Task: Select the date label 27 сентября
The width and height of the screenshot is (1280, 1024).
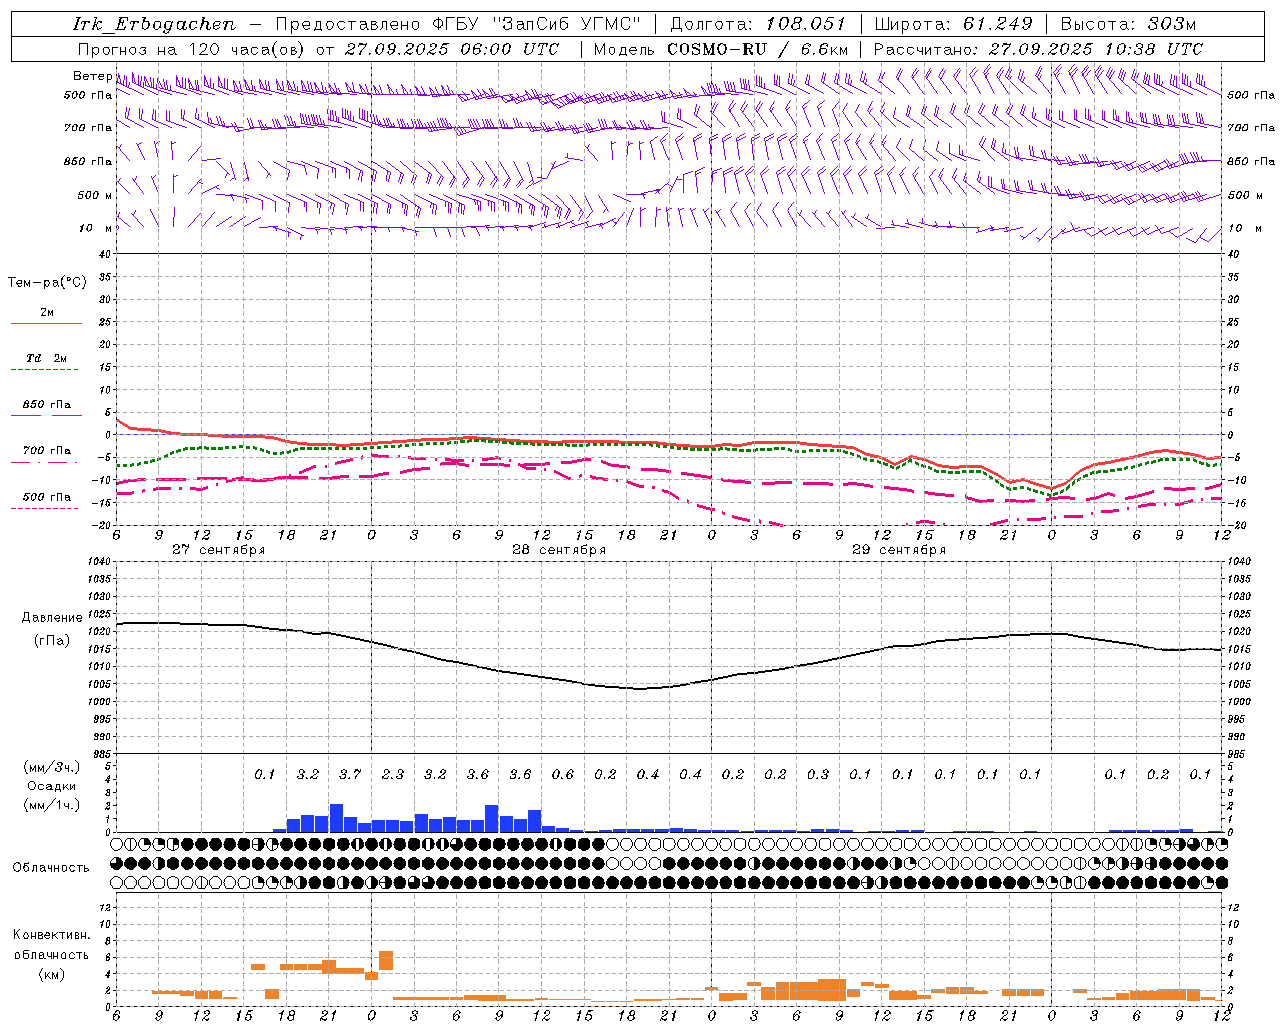Action: [218, 550]
